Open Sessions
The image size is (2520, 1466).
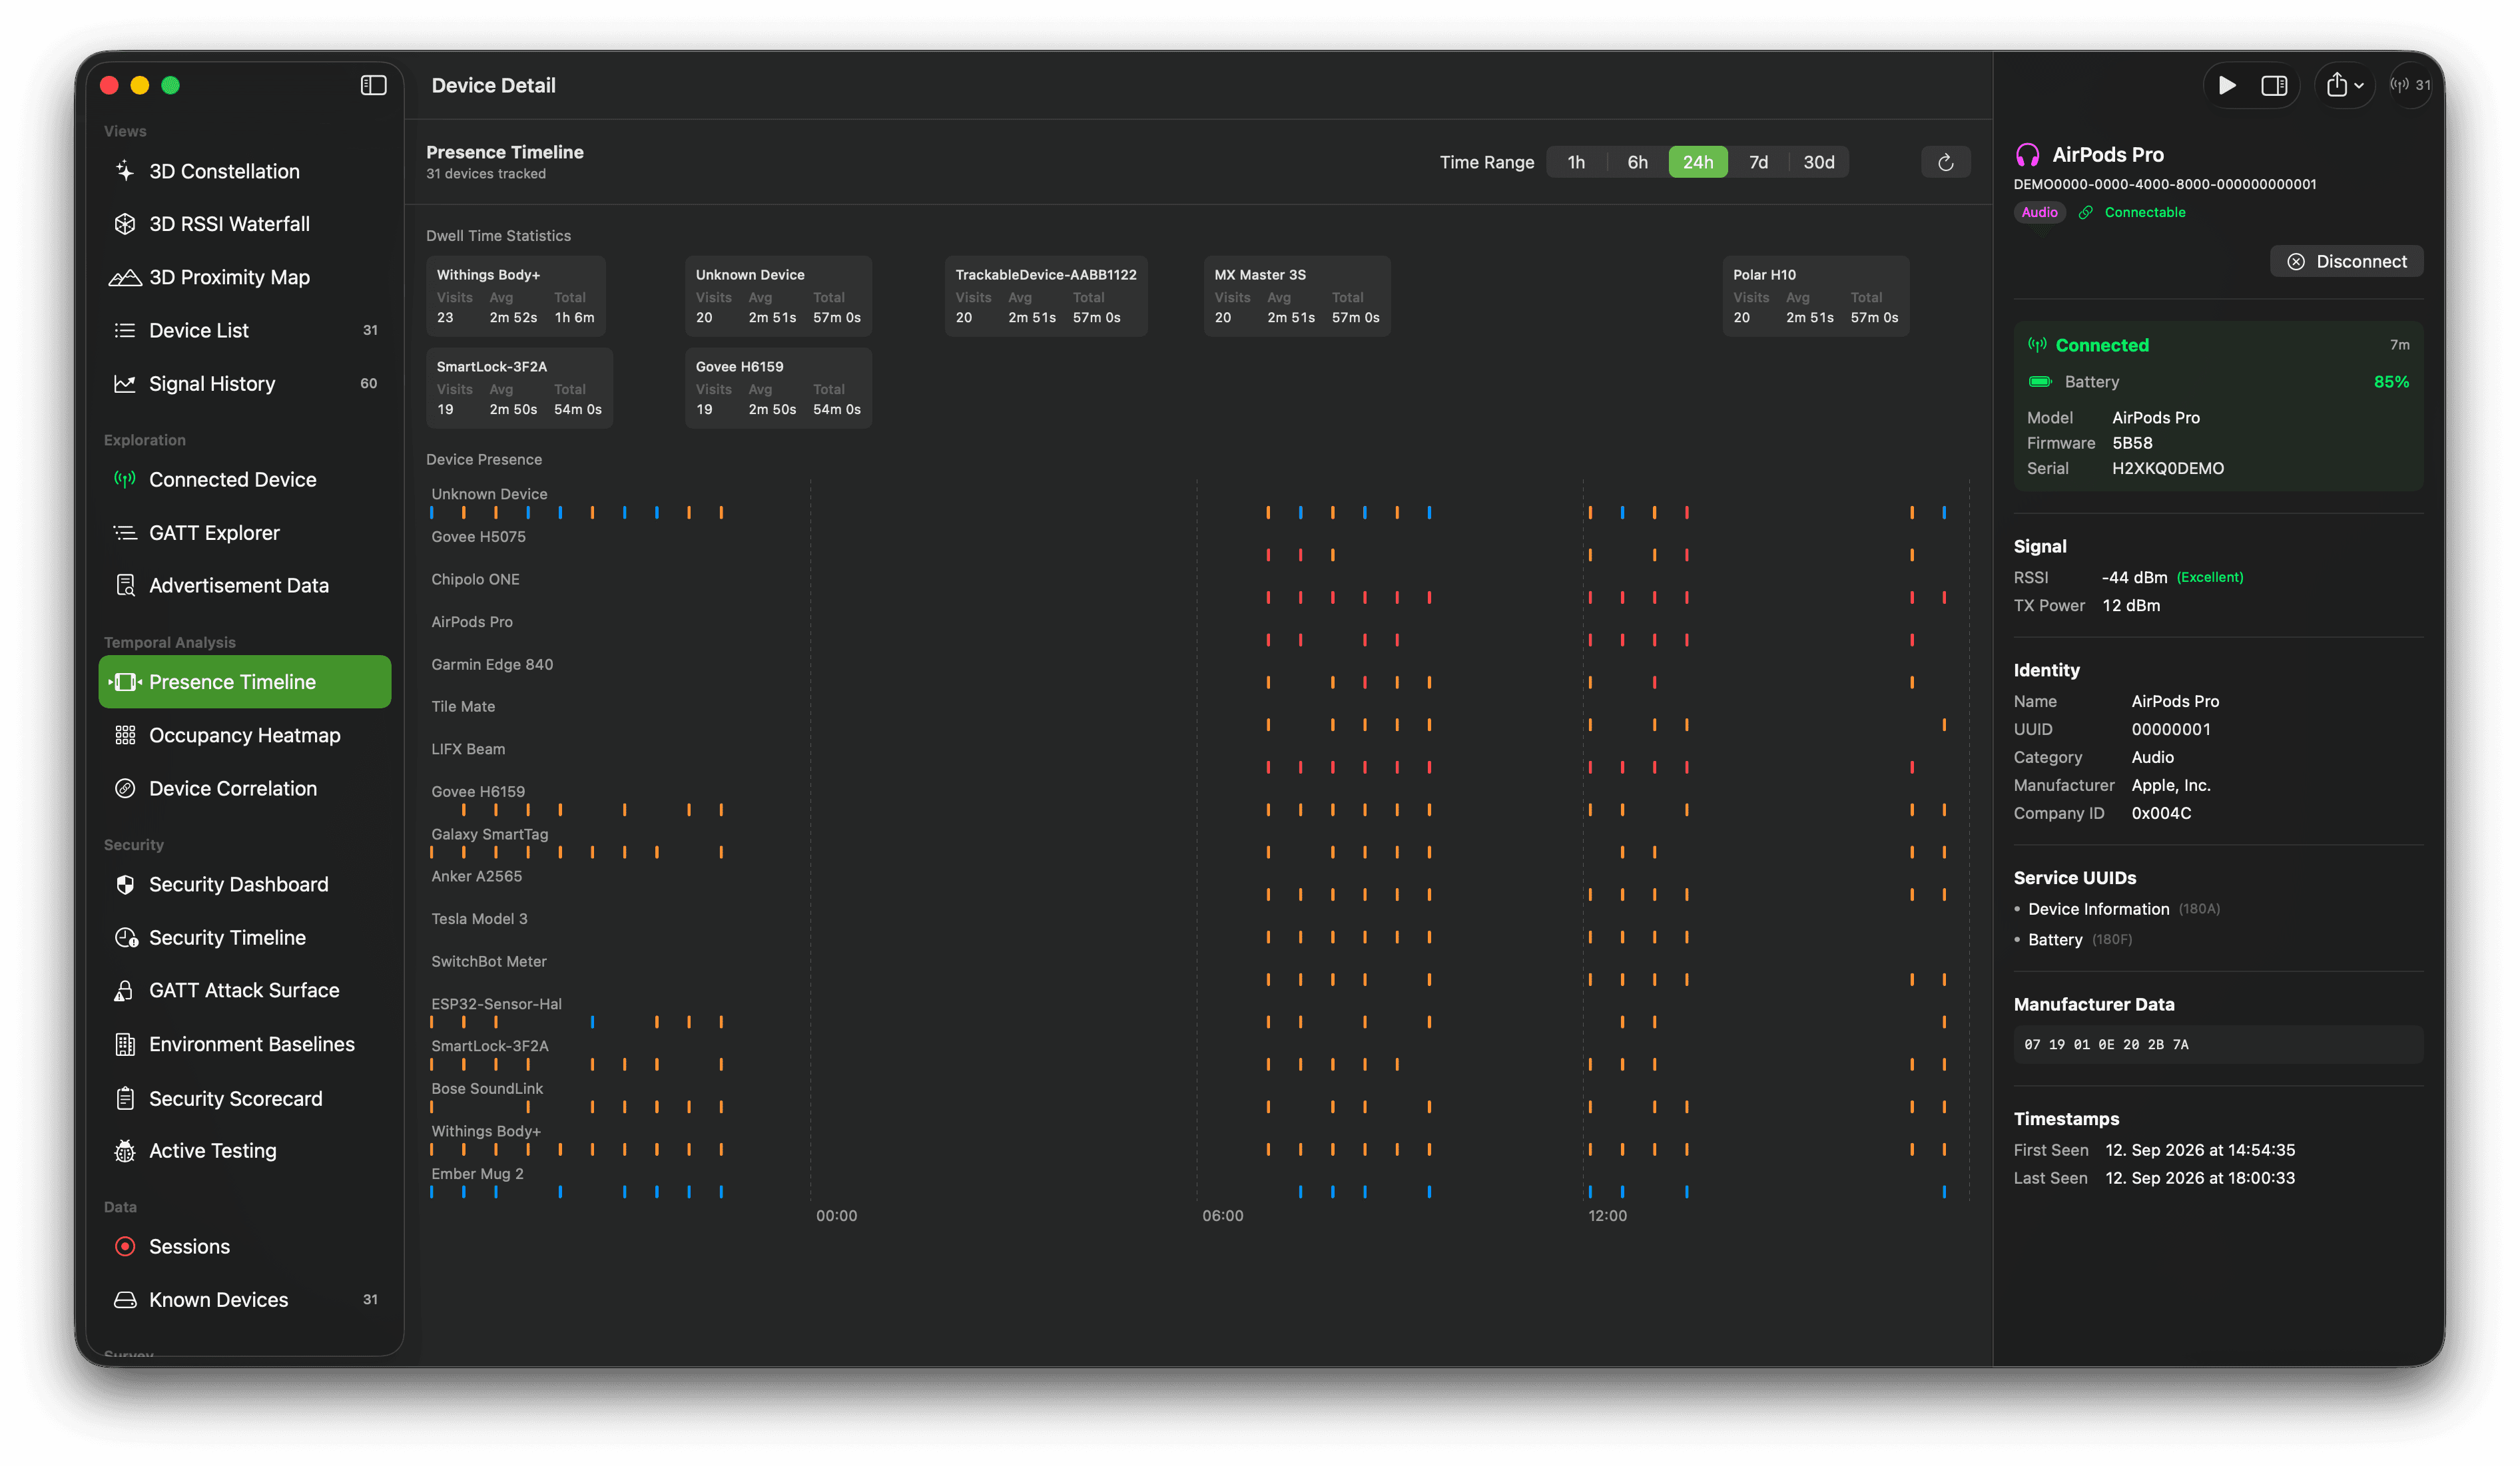point(244,1246)
